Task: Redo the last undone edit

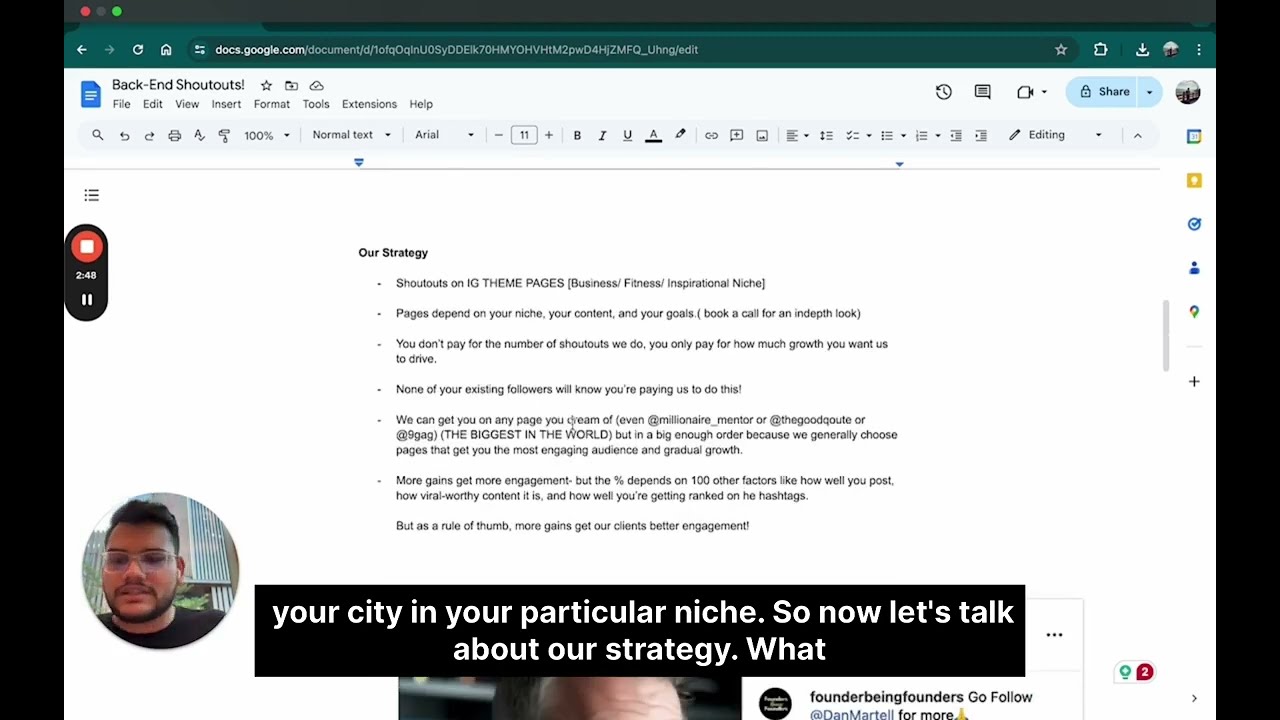Action: [149, 135]
